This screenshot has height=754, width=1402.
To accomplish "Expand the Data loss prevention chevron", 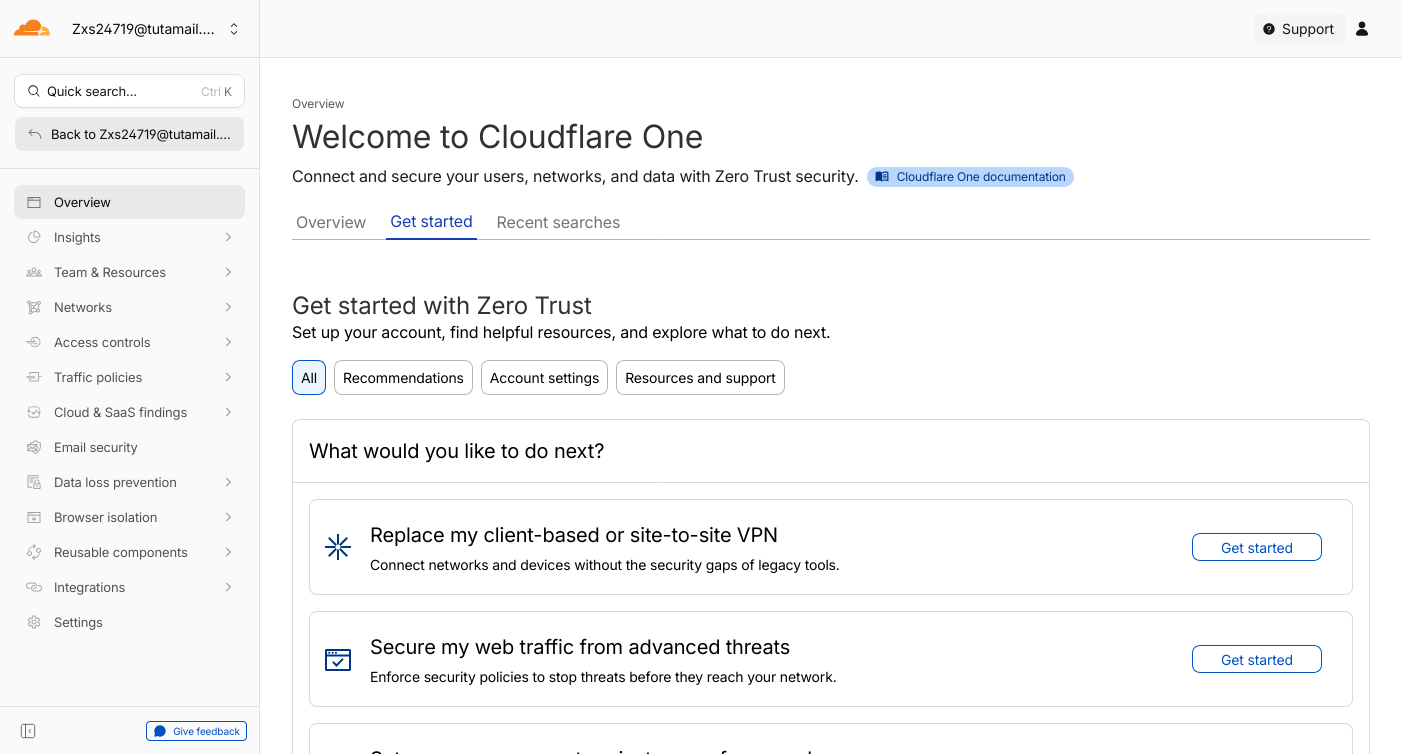I will [x=228, y=482].
